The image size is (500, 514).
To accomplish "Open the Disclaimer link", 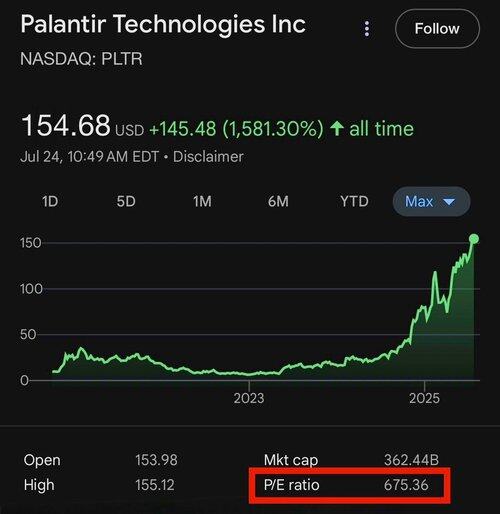I will 208,157.
